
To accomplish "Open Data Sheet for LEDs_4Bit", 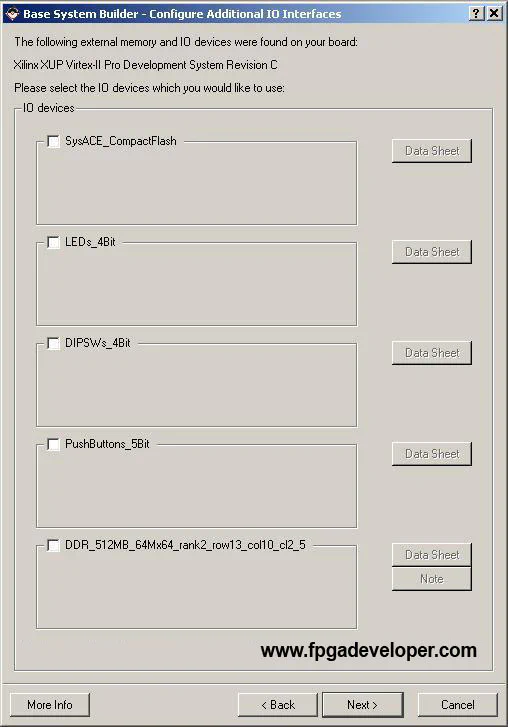I will click(432, 252).
